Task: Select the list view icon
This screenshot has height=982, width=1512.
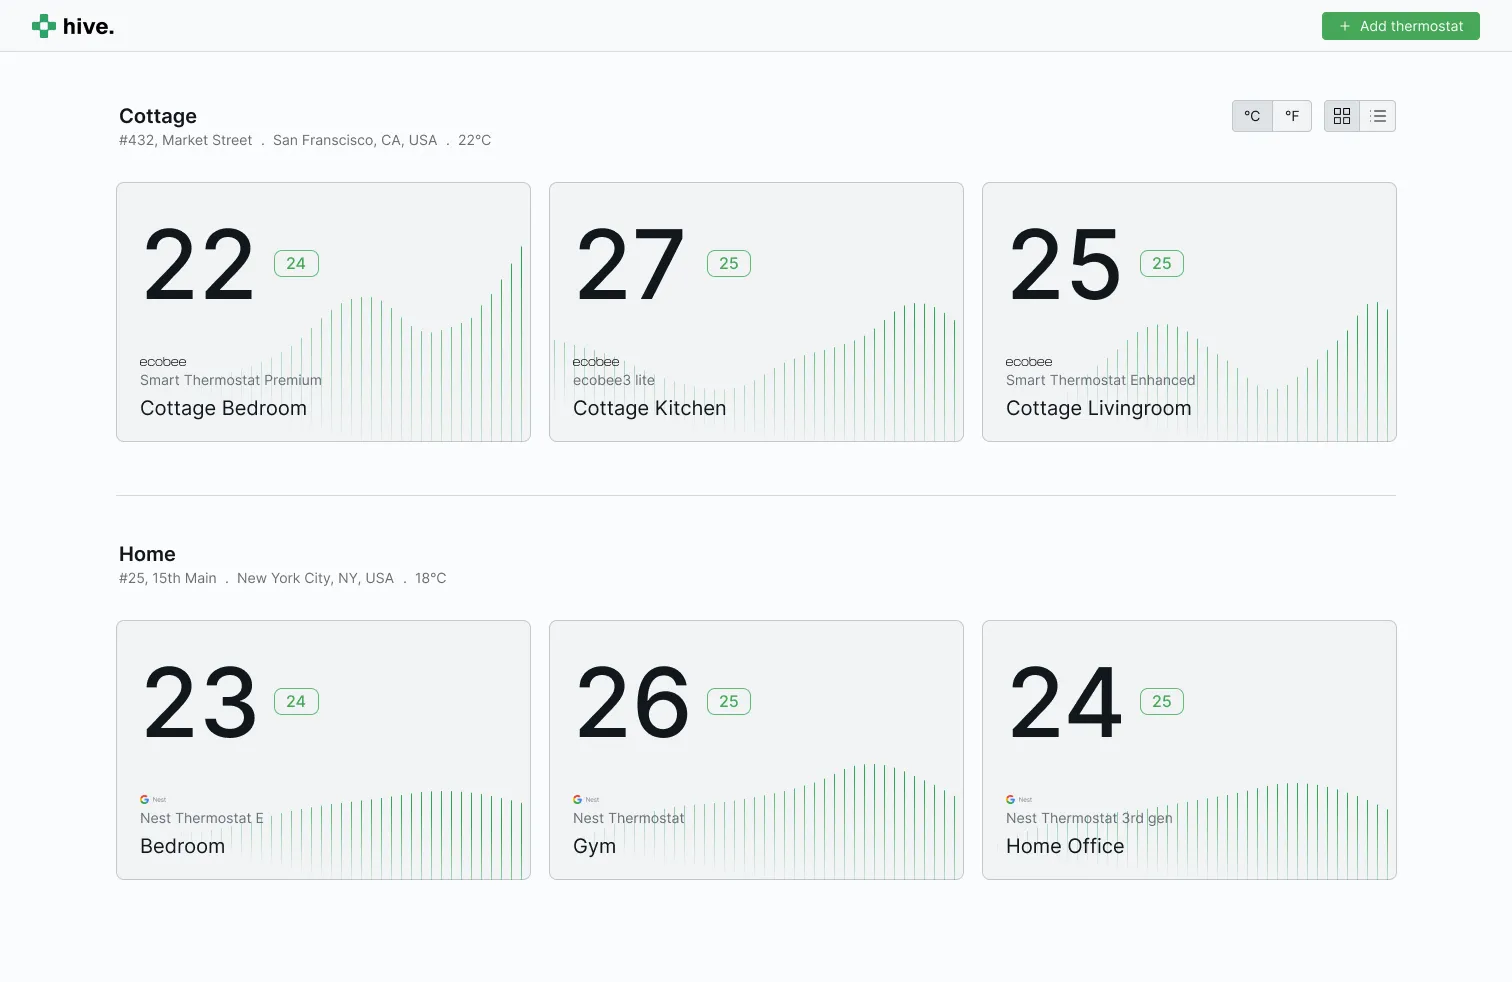Action: 1378,116
